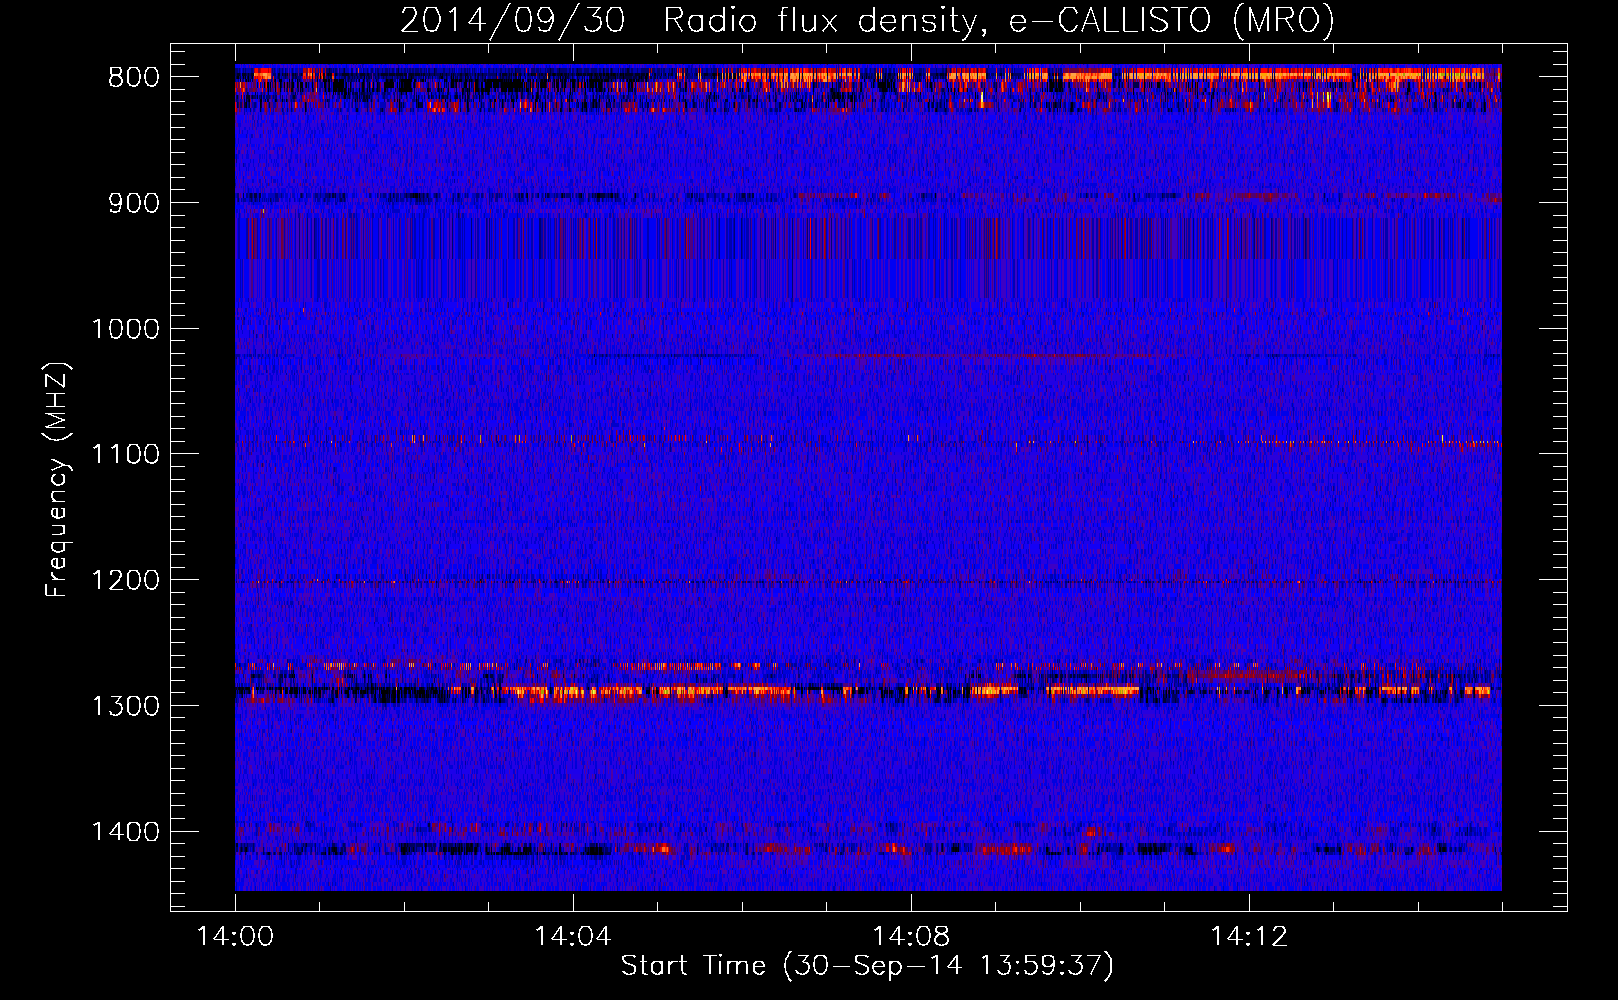Click the bright emission band near 1300 MHz
The height and width of the screenshot is (1000, 1618).
pyautogui.click(x=868, y=690)
